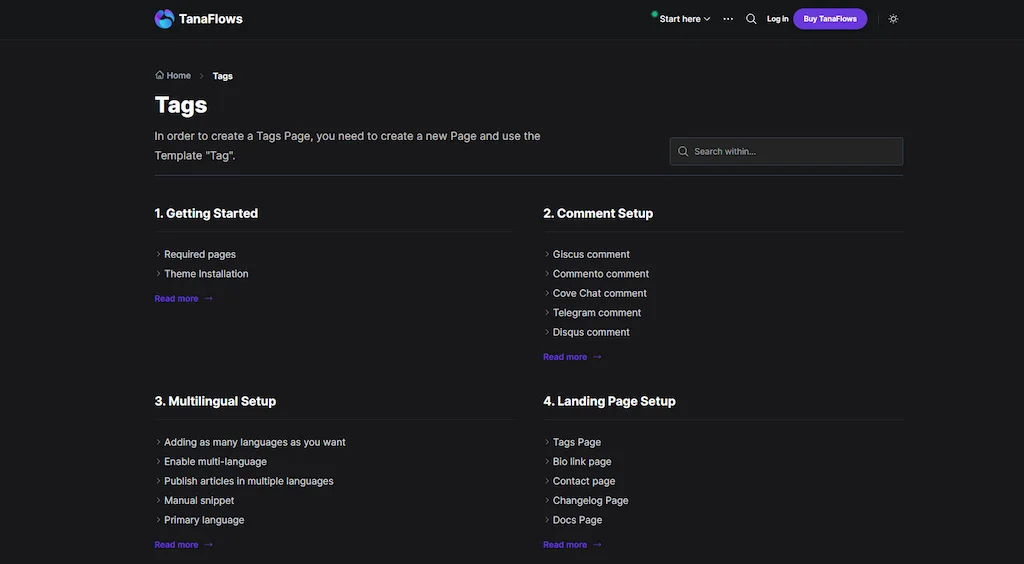This screenshot has width=1024, height=564.
Task: Click Read more under Multilingual Setup
Action: point(184,544)
